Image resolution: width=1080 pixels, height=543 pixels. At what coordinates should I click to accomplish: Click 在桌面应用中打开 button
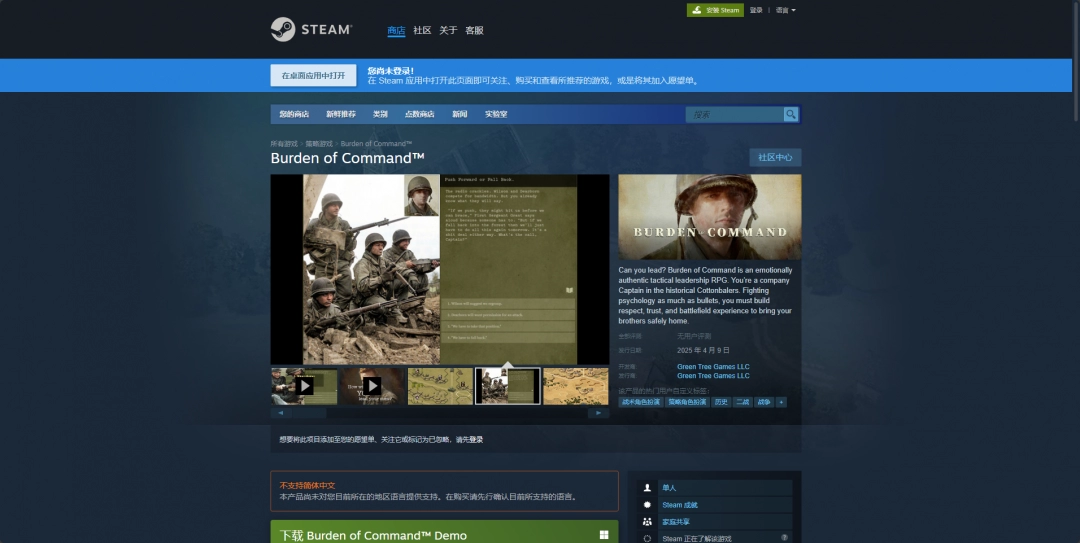pos(313,75)
